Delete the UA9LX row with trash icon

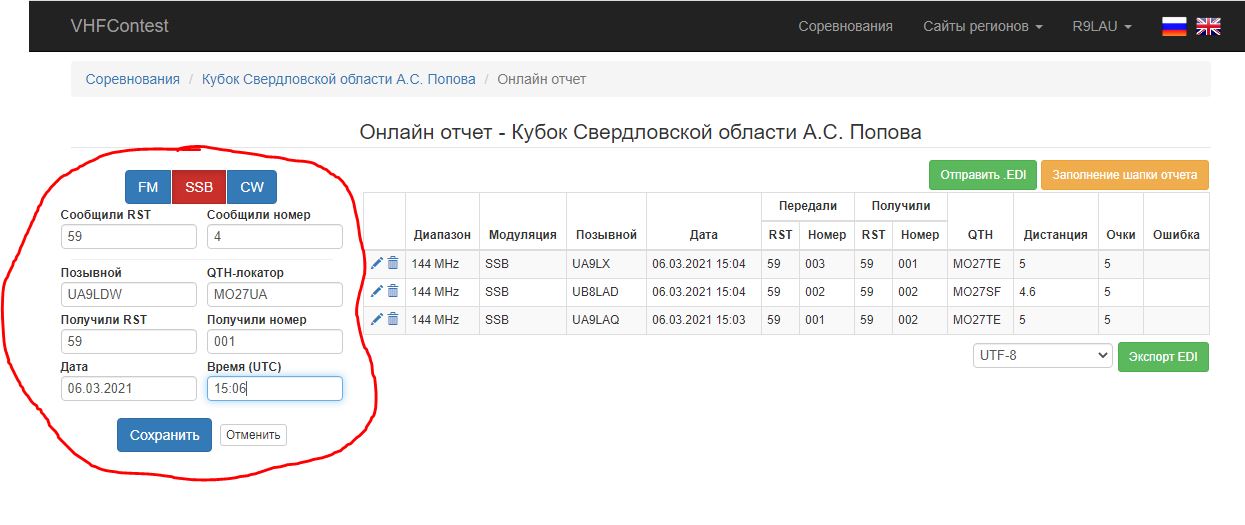[x=393, y=263]
